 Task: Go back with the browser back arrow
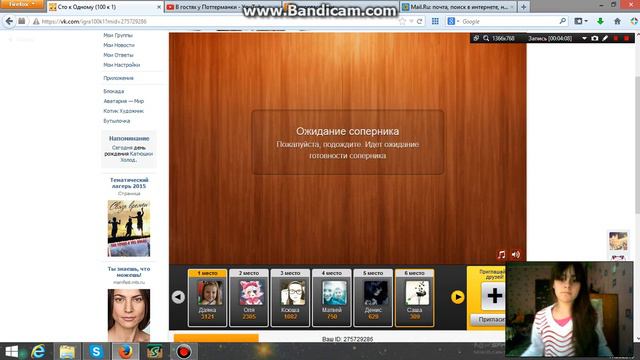point(9,21)
